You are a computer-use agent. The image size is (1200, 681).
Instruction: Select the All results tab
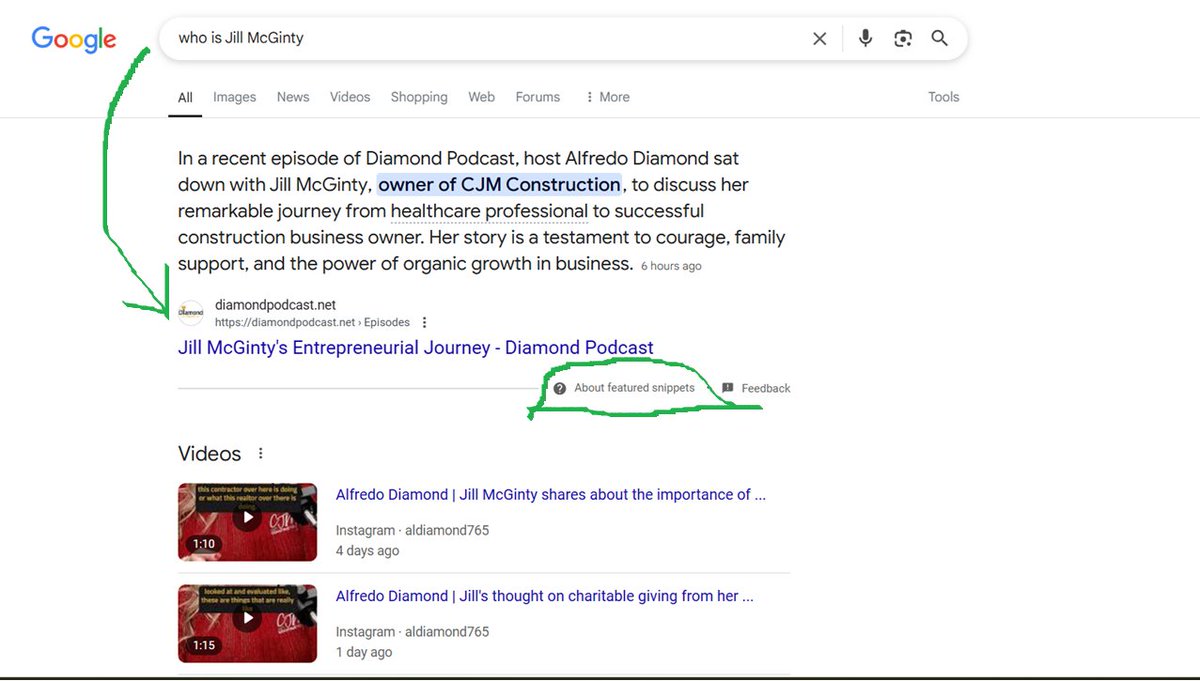[x=185, y=97]
